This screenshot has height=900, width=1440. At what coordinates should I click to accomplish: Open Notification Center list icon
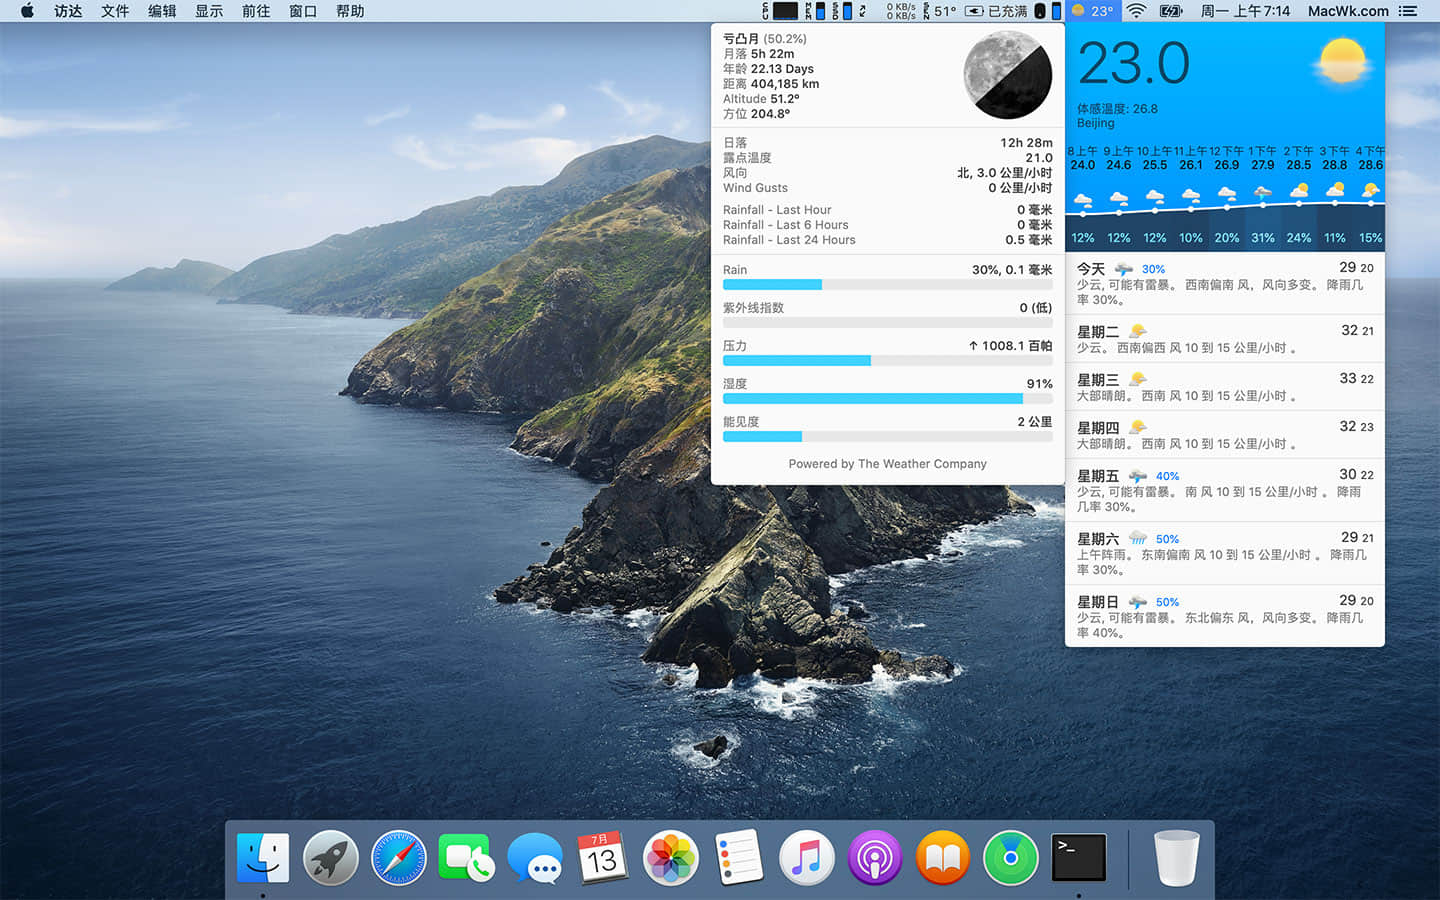1408,11
